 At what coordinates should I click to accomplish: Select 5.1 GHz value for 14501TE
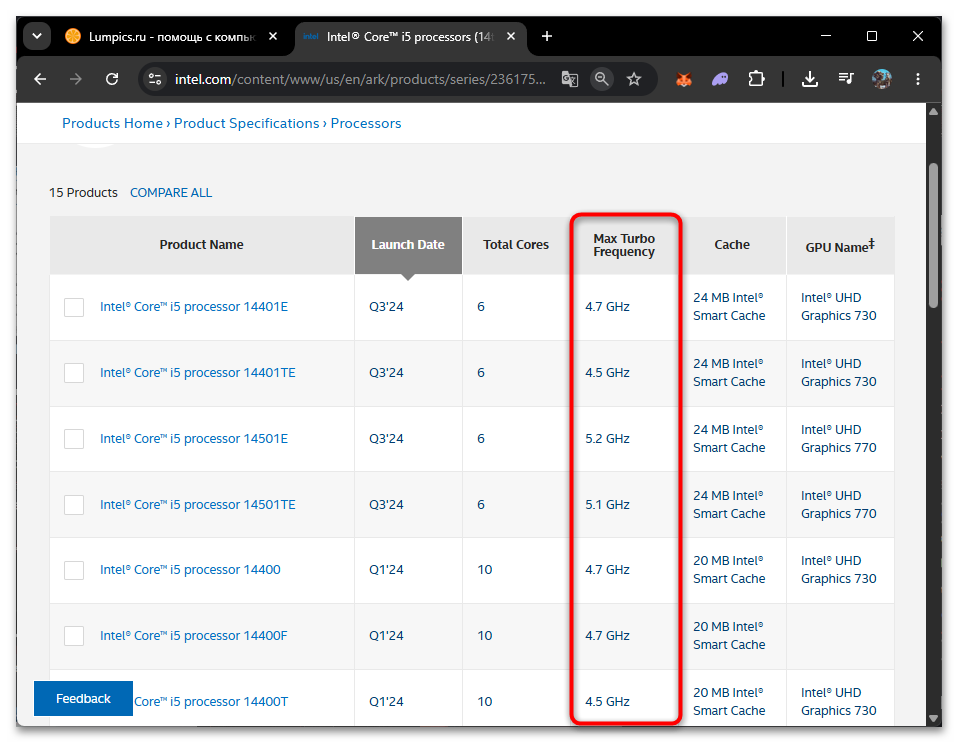tap(607, 505)
